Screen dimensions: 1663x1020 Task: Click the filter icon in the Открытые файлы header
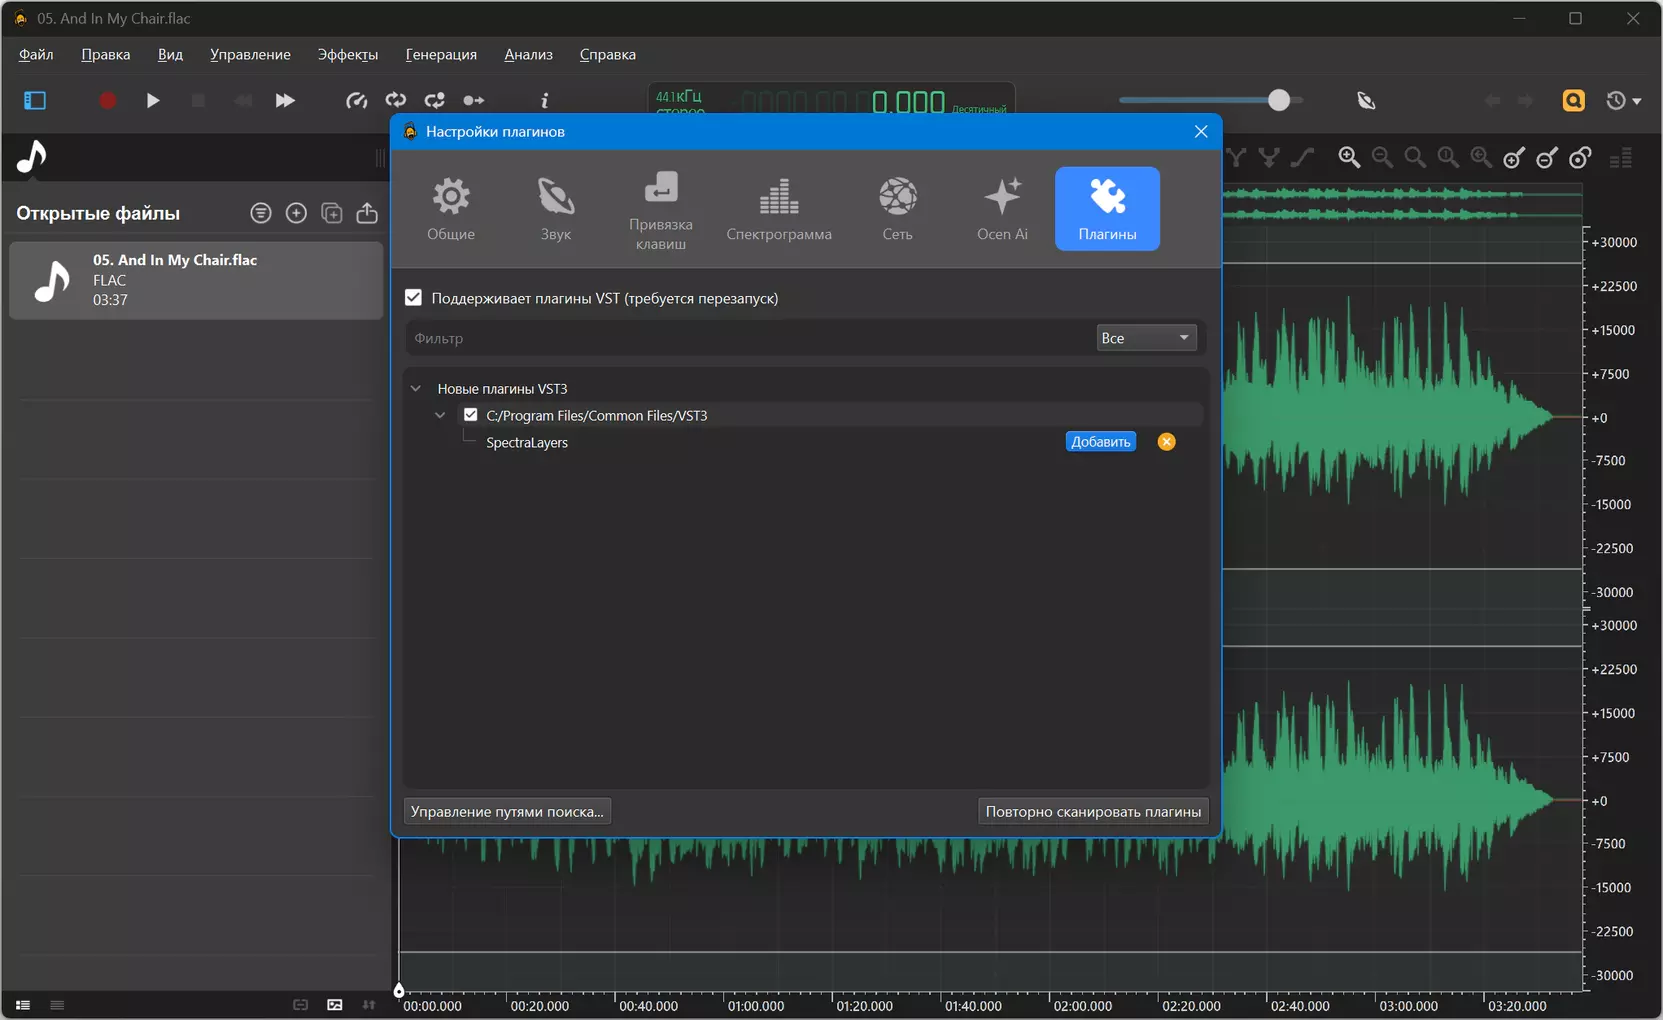pos(261,213)
